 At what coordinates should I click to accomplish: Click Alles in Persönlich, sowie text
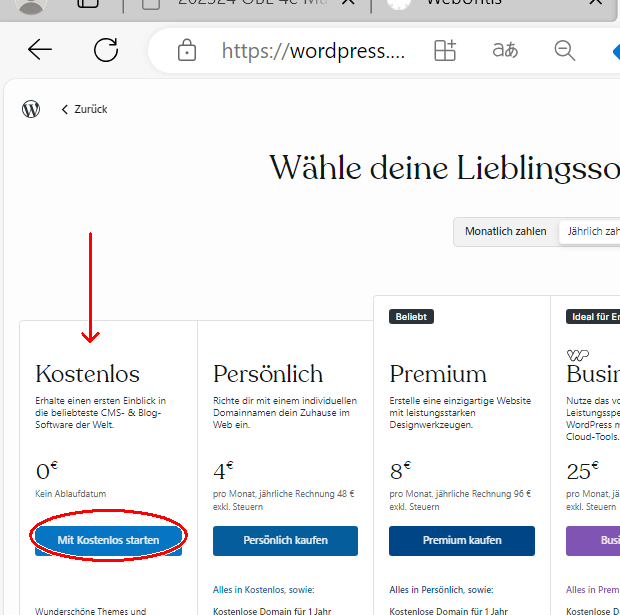(441, 590)
